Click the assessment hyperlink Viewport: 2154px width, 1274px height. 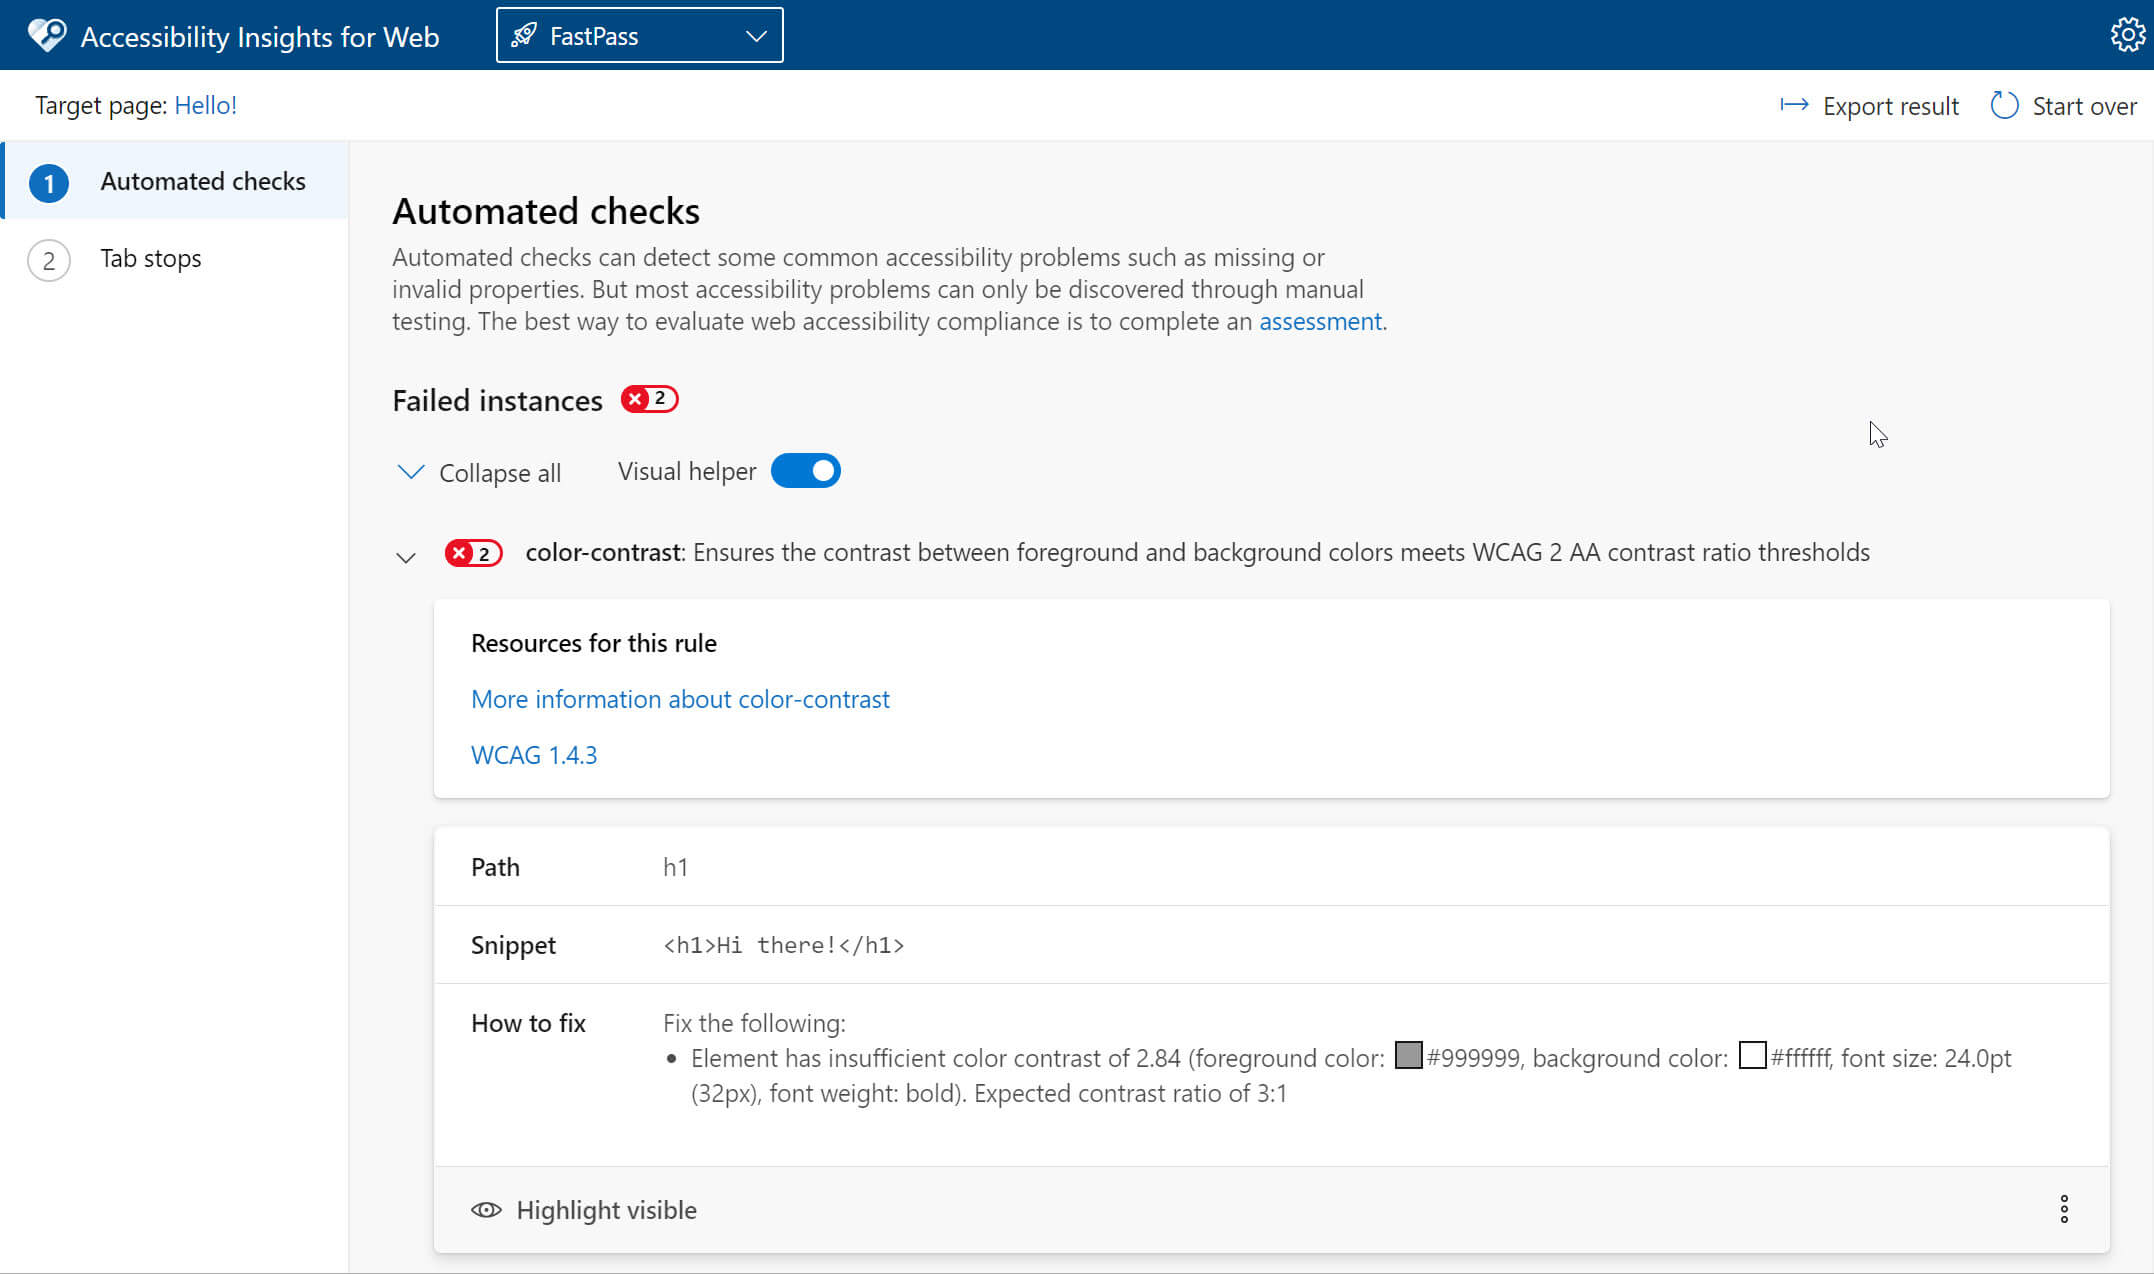[x=1319, y=320]
